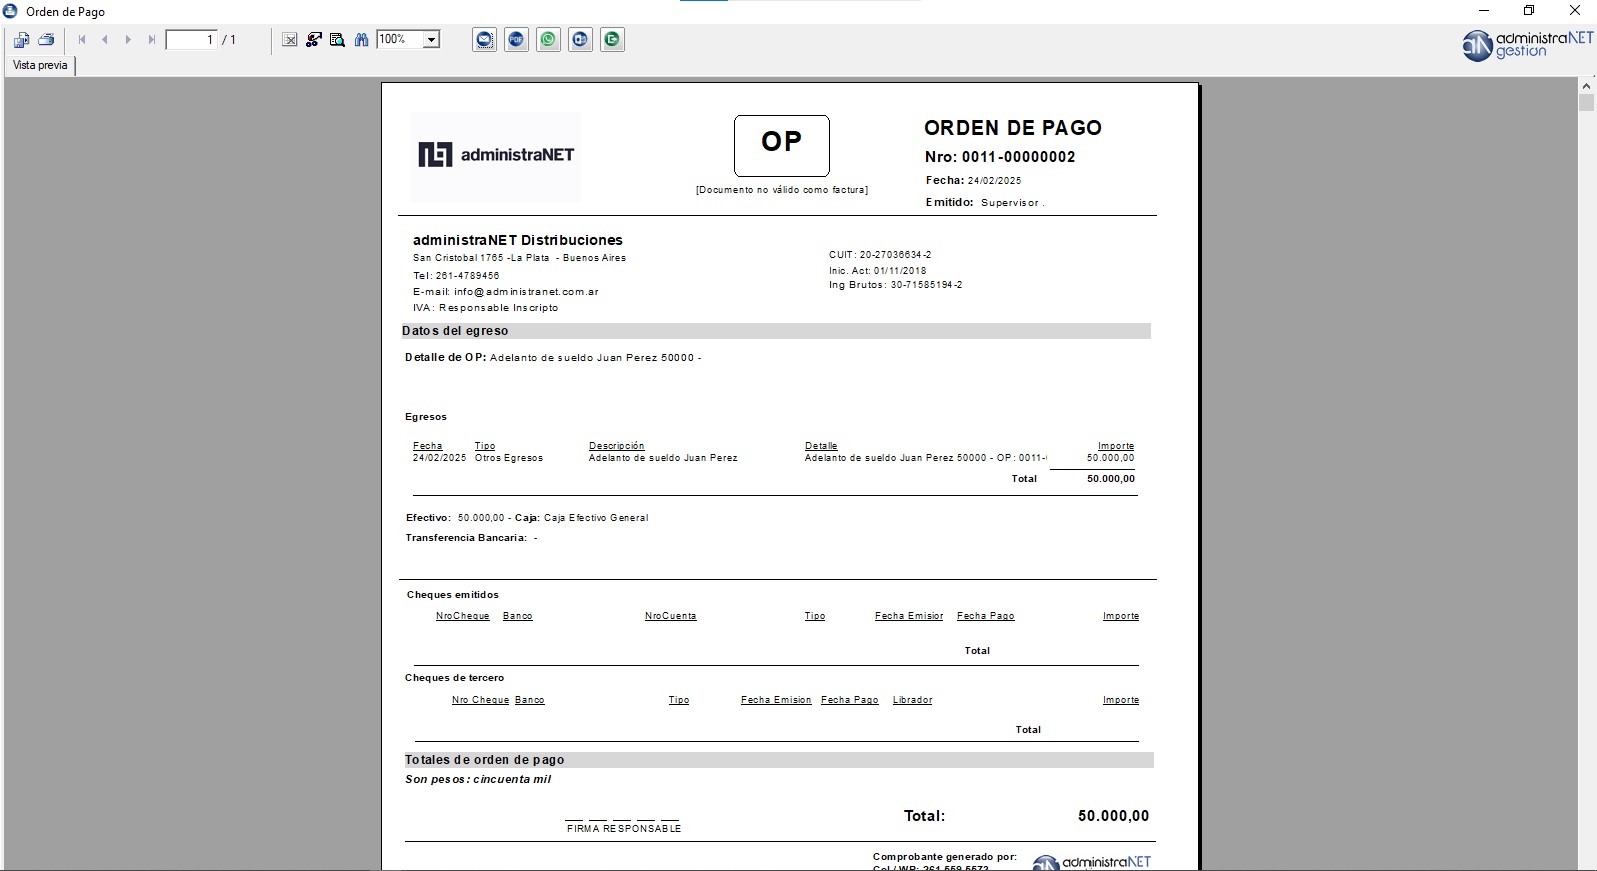Go to the previous page arrow

[105, 40]
